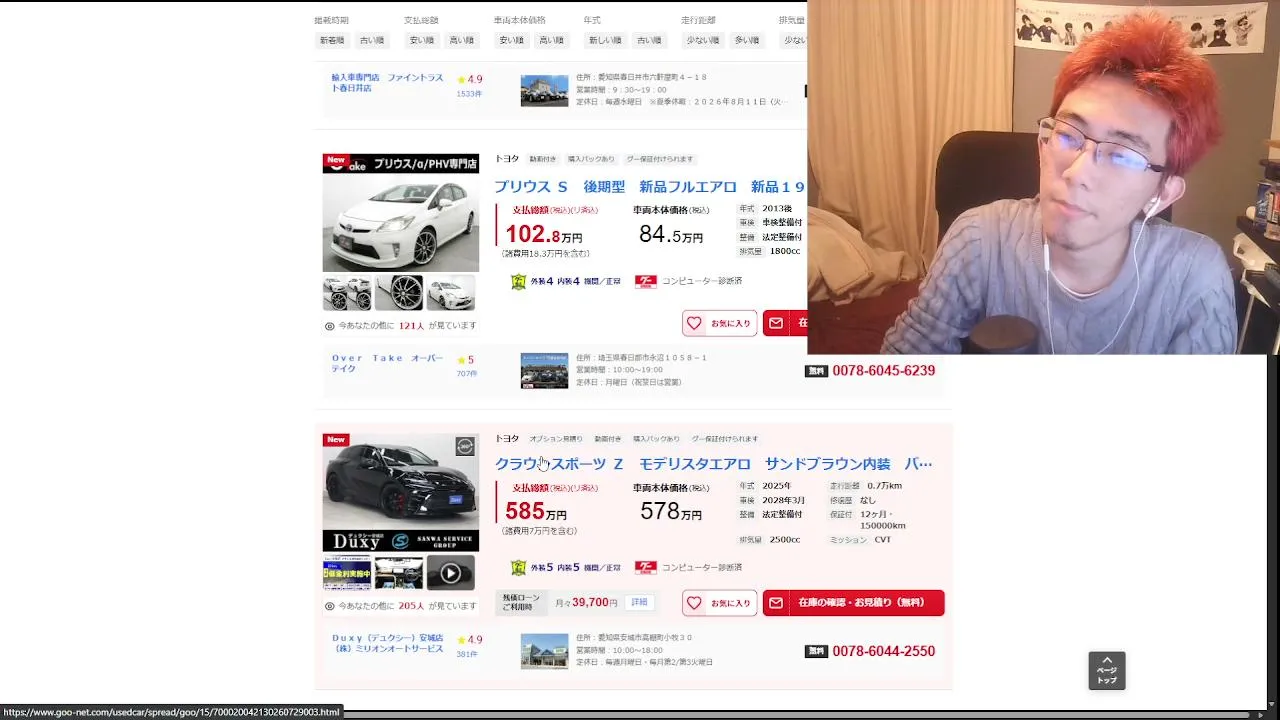Sort 掲載時期 by 古い順
Screen dimensions: 1280x720
pos(372,40)
